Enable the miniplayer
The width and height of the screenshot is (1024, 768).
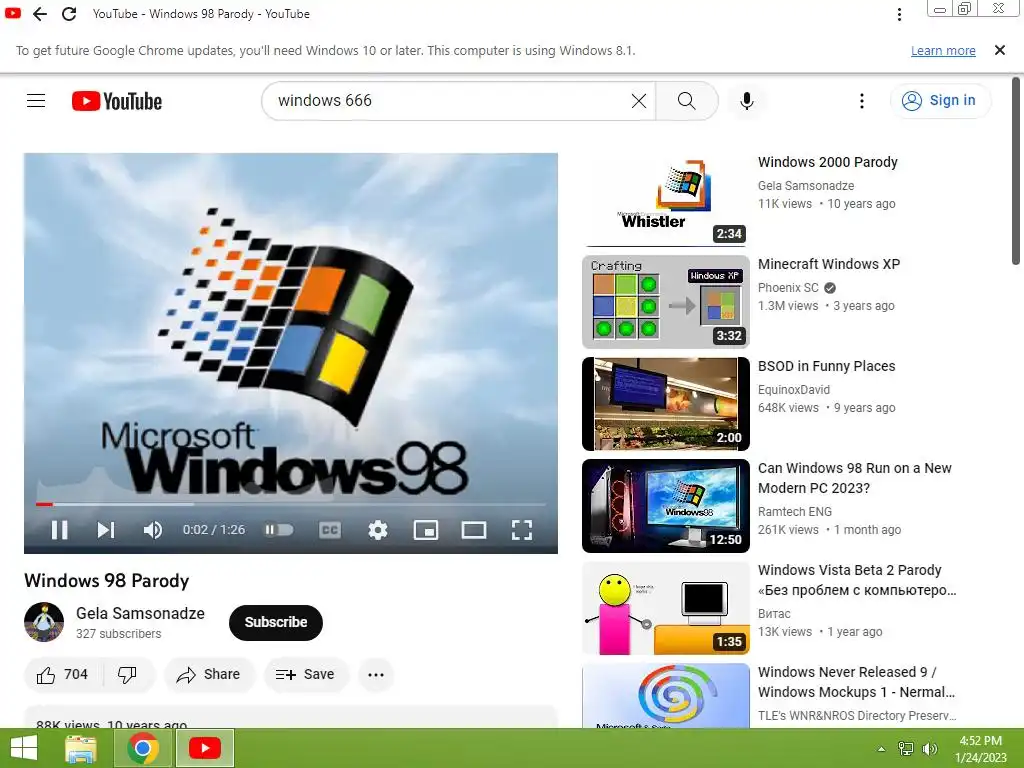pos(426,530)
